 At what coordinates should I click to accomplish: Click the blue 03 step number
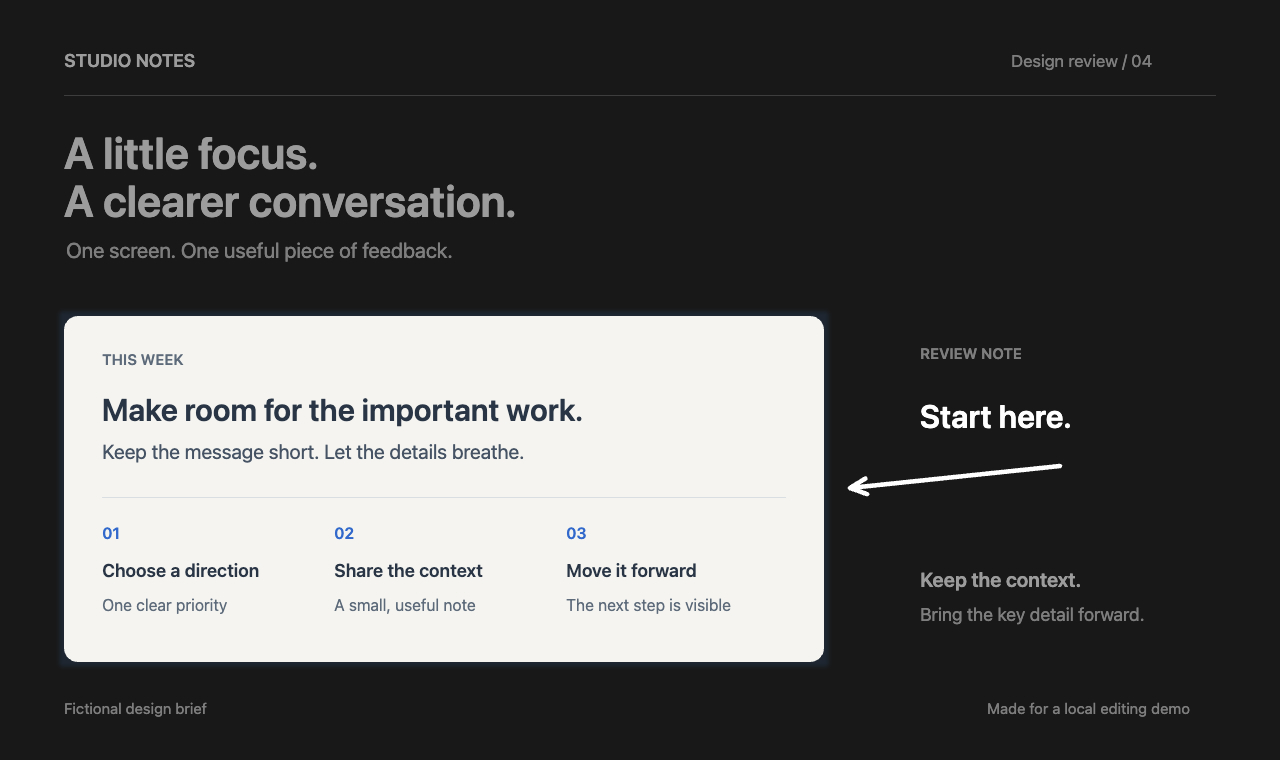tap(576, 534)
